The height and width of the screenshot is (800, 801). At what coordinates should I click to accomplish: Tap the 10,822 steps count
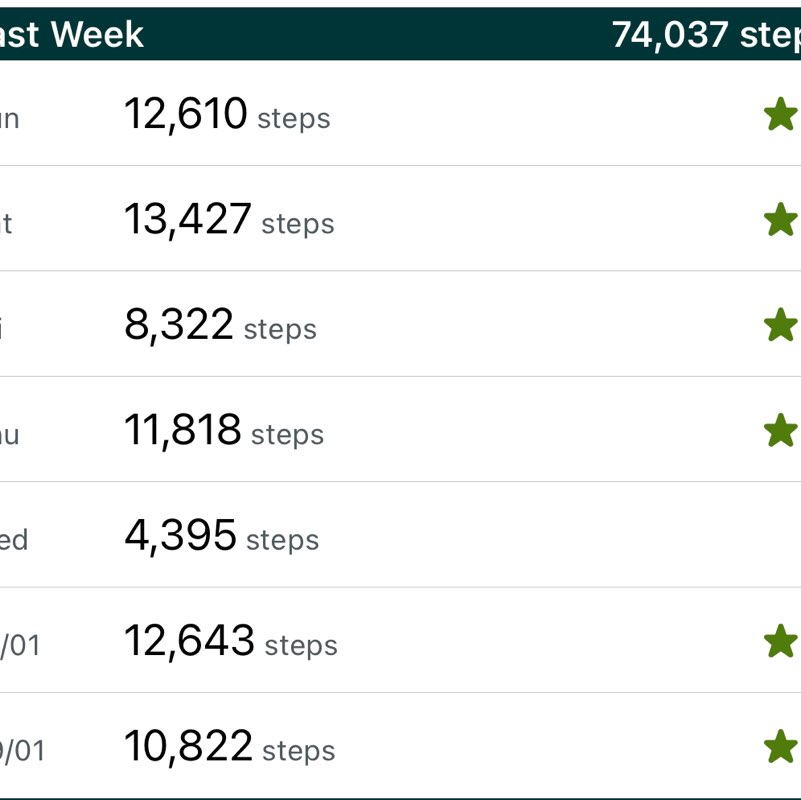click(x=229, y=748)
